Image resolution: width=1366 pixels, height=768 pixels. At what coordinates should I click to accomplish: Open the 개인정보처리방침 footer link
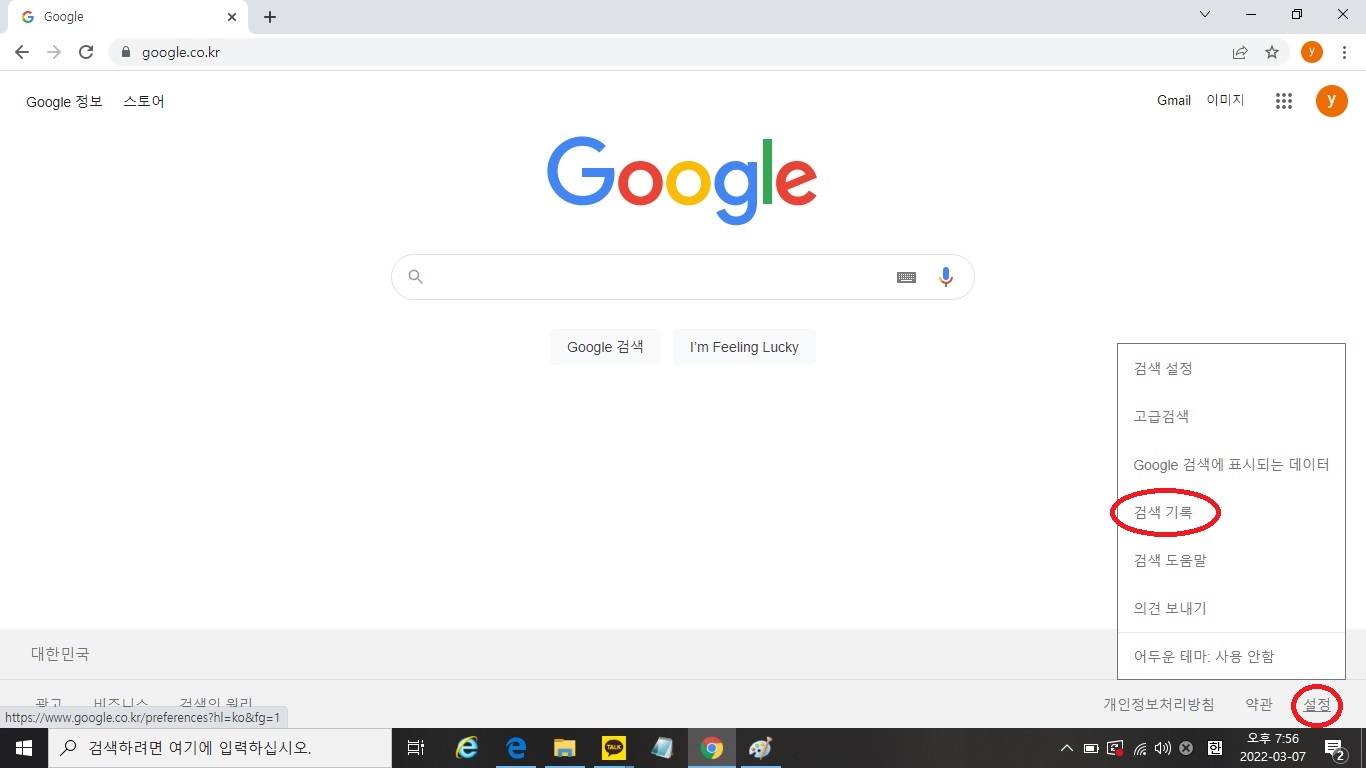coord(1159,705)
